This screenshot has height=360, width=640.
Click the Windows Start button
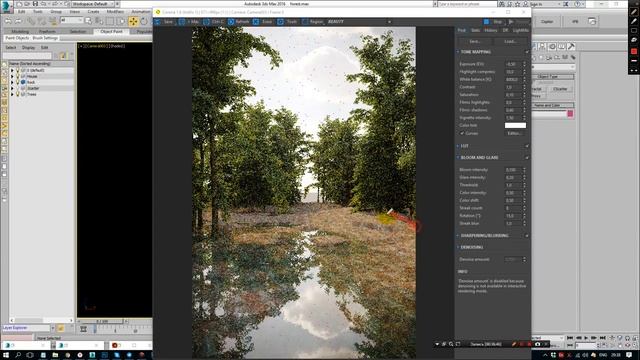[x=7, y=355]
